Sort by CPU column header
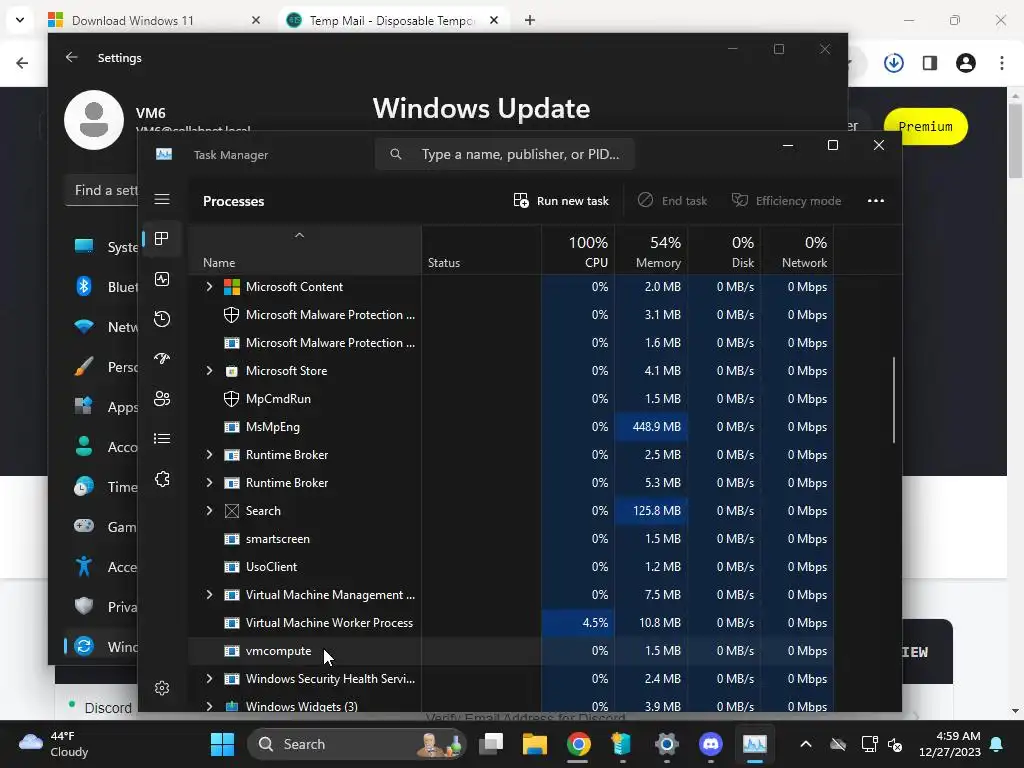This screenshot has width=1024, height=768. 579,251
